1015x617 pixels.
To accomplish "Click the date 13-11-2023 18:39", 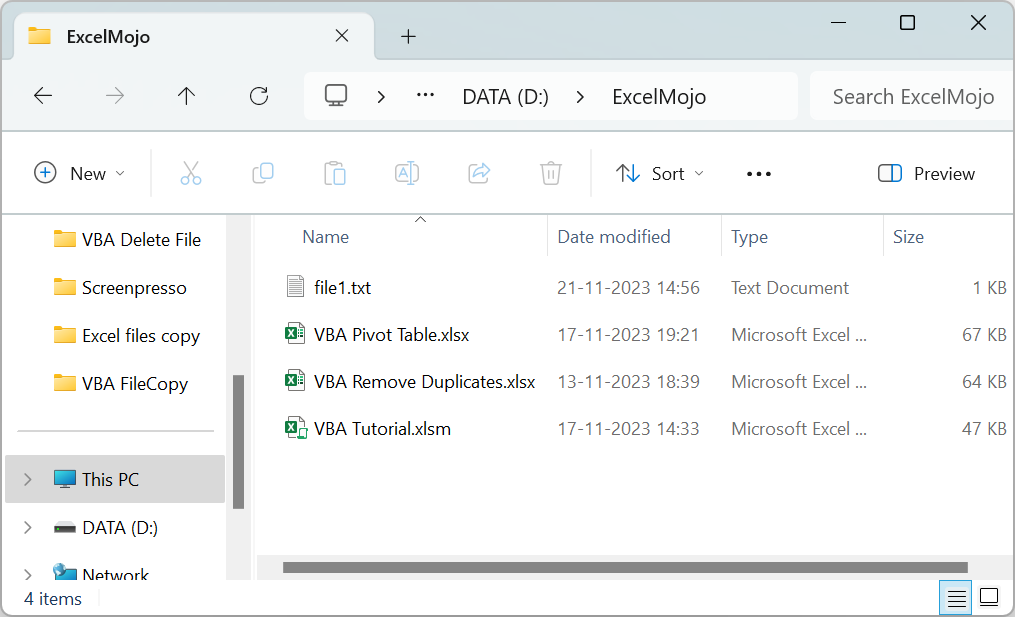I will click(629, 381).
